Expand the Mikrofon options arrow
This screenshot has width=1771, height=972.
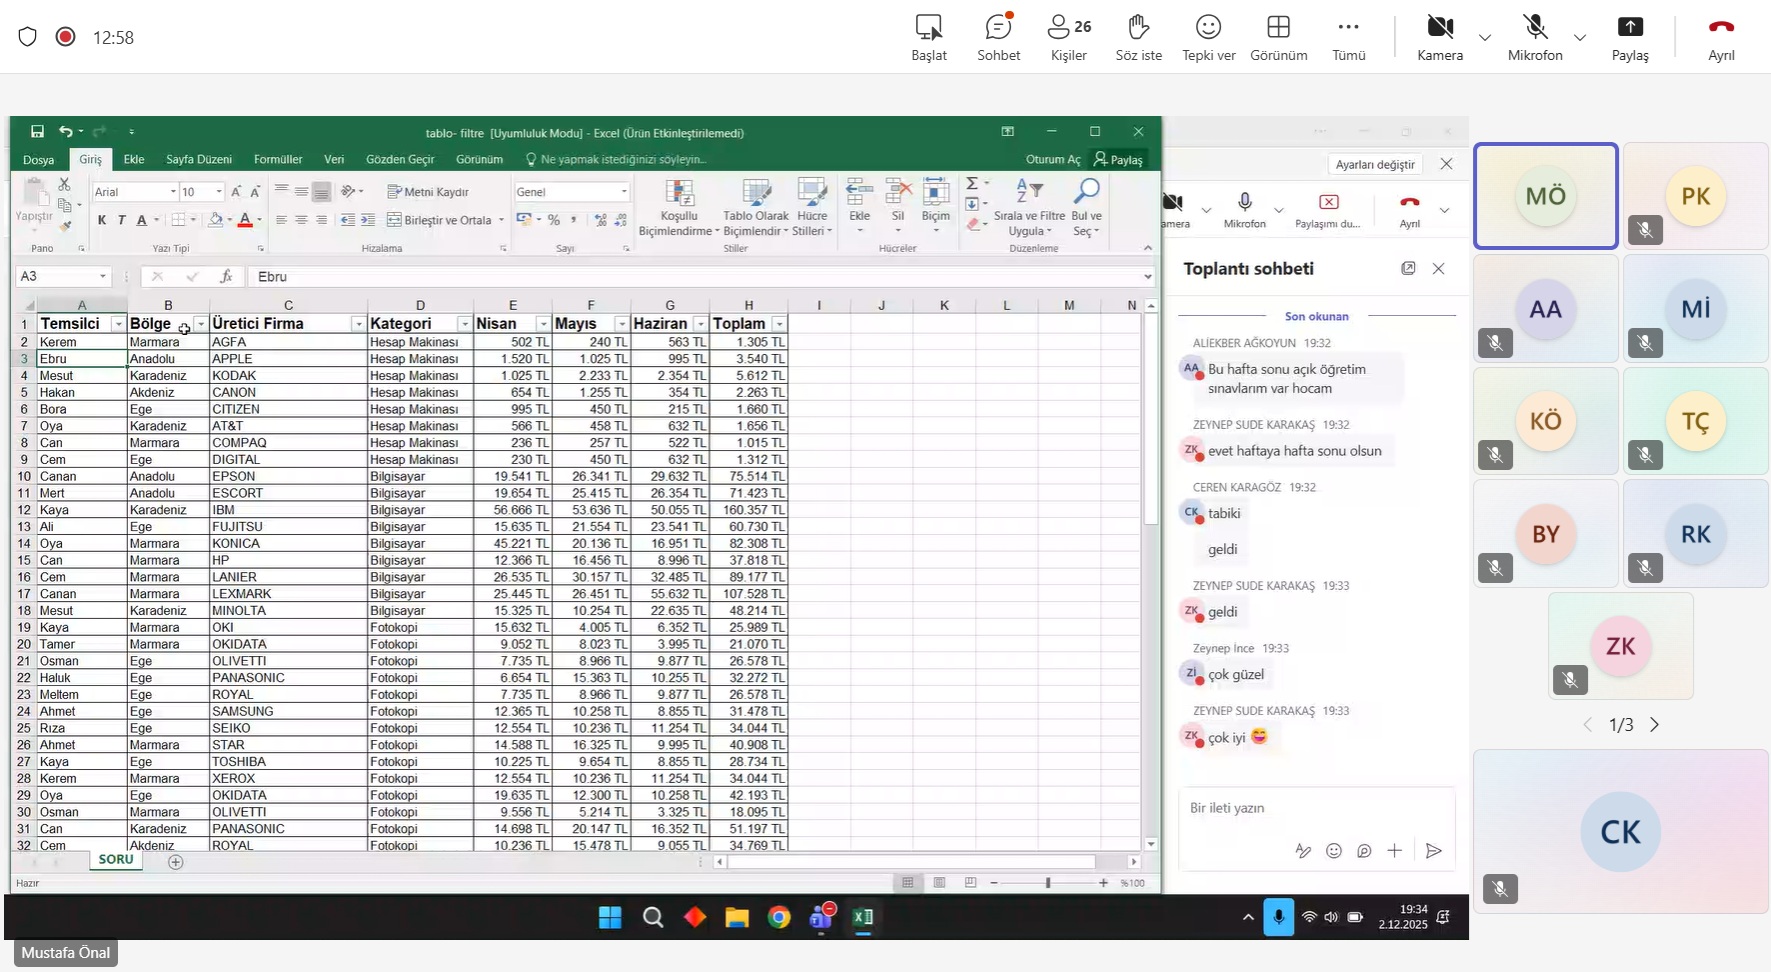1580,38
